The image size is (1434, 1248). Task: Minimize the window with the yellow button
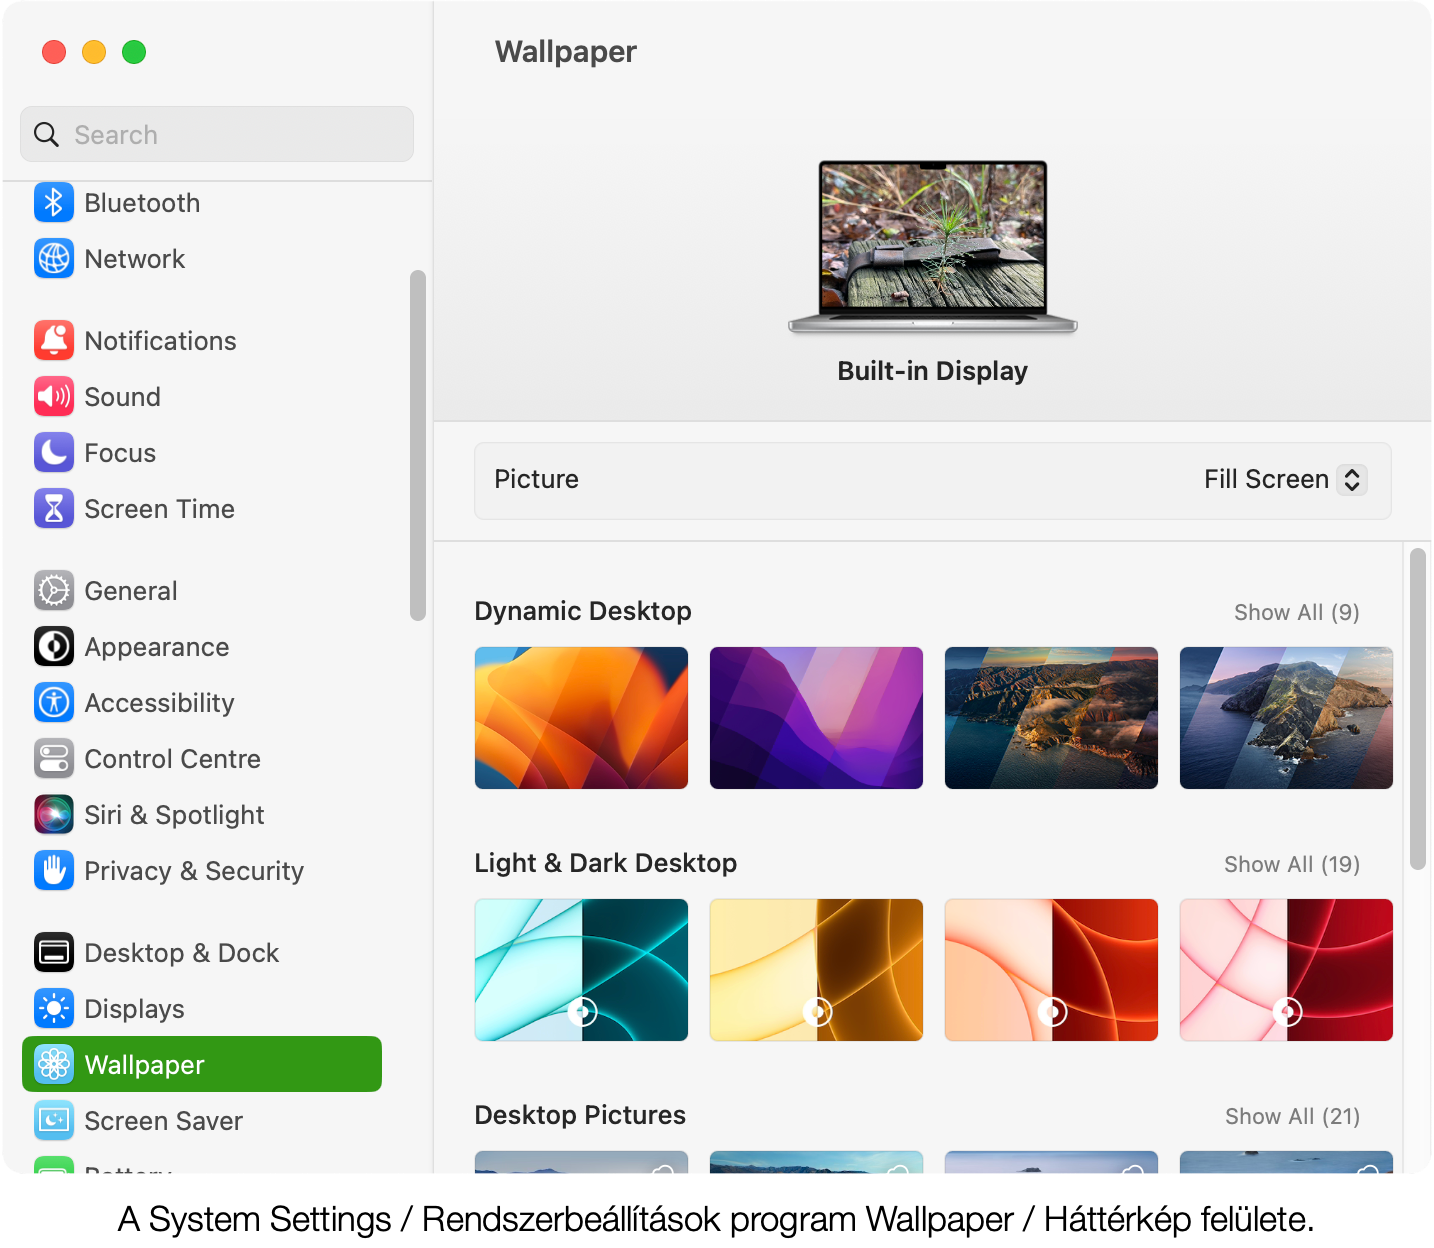point(94,52)
